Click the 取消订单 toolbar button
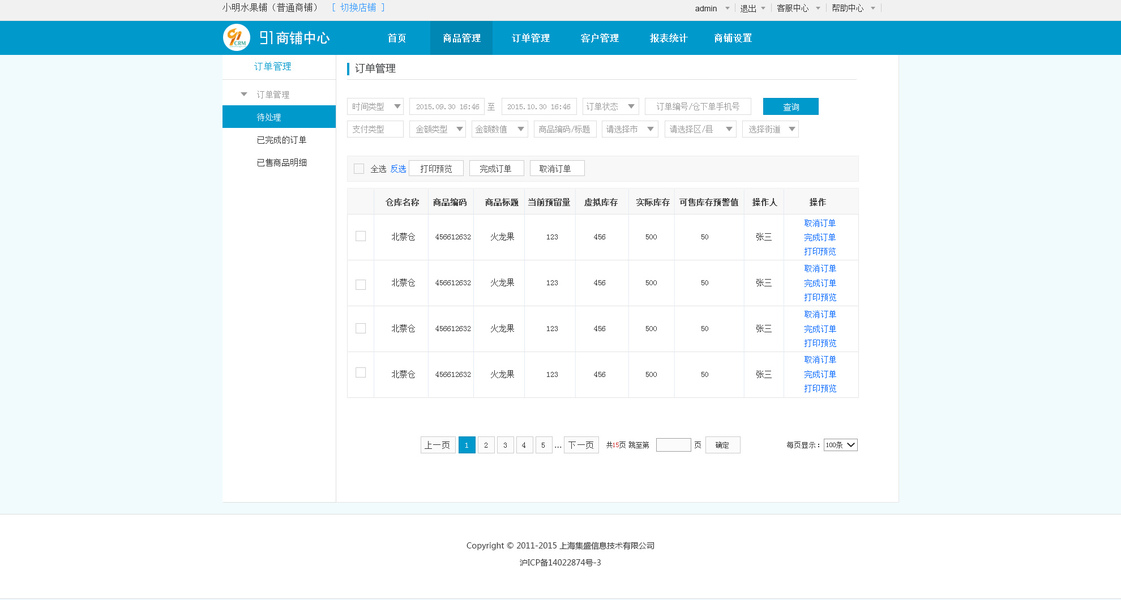Image resolution: width=1121 pixels, height=600 pixels. (x=557, y=169)
